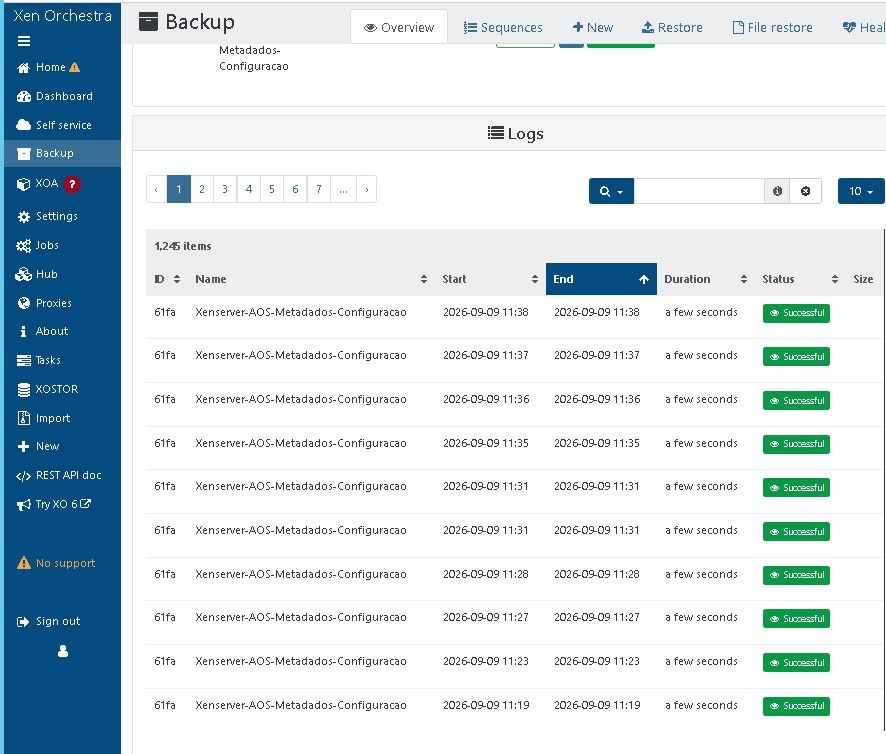
Task: Sort logs by Name column
Action: pyautogui.click(x=311, y=279)
